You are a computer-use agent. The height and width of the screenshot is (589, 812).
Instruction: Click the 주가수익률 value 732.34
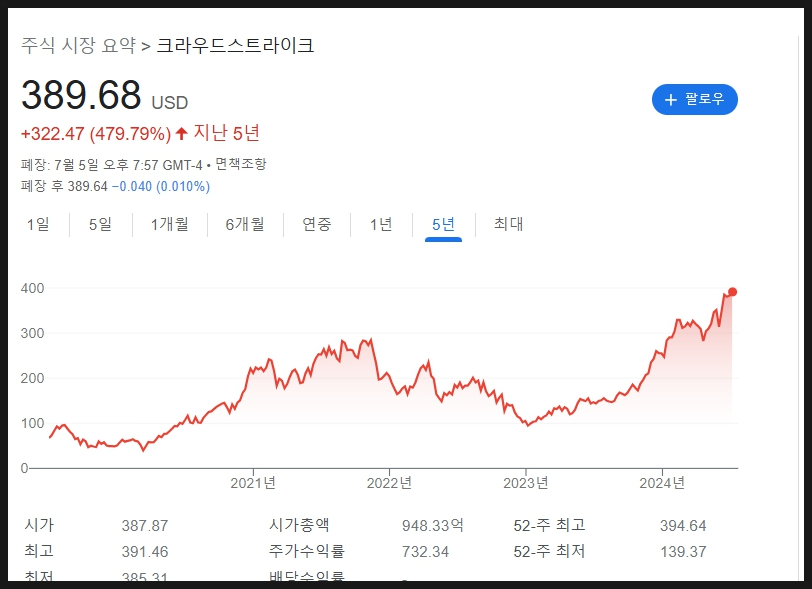click(x=425, y=552)
